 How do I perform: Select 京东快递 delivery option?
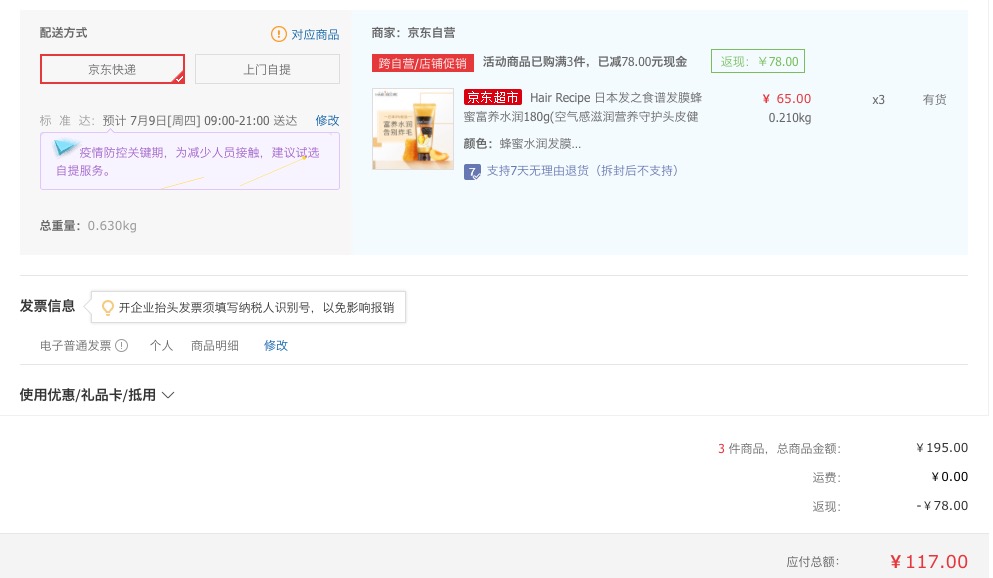pyautogui.click(x=112, y=69)
